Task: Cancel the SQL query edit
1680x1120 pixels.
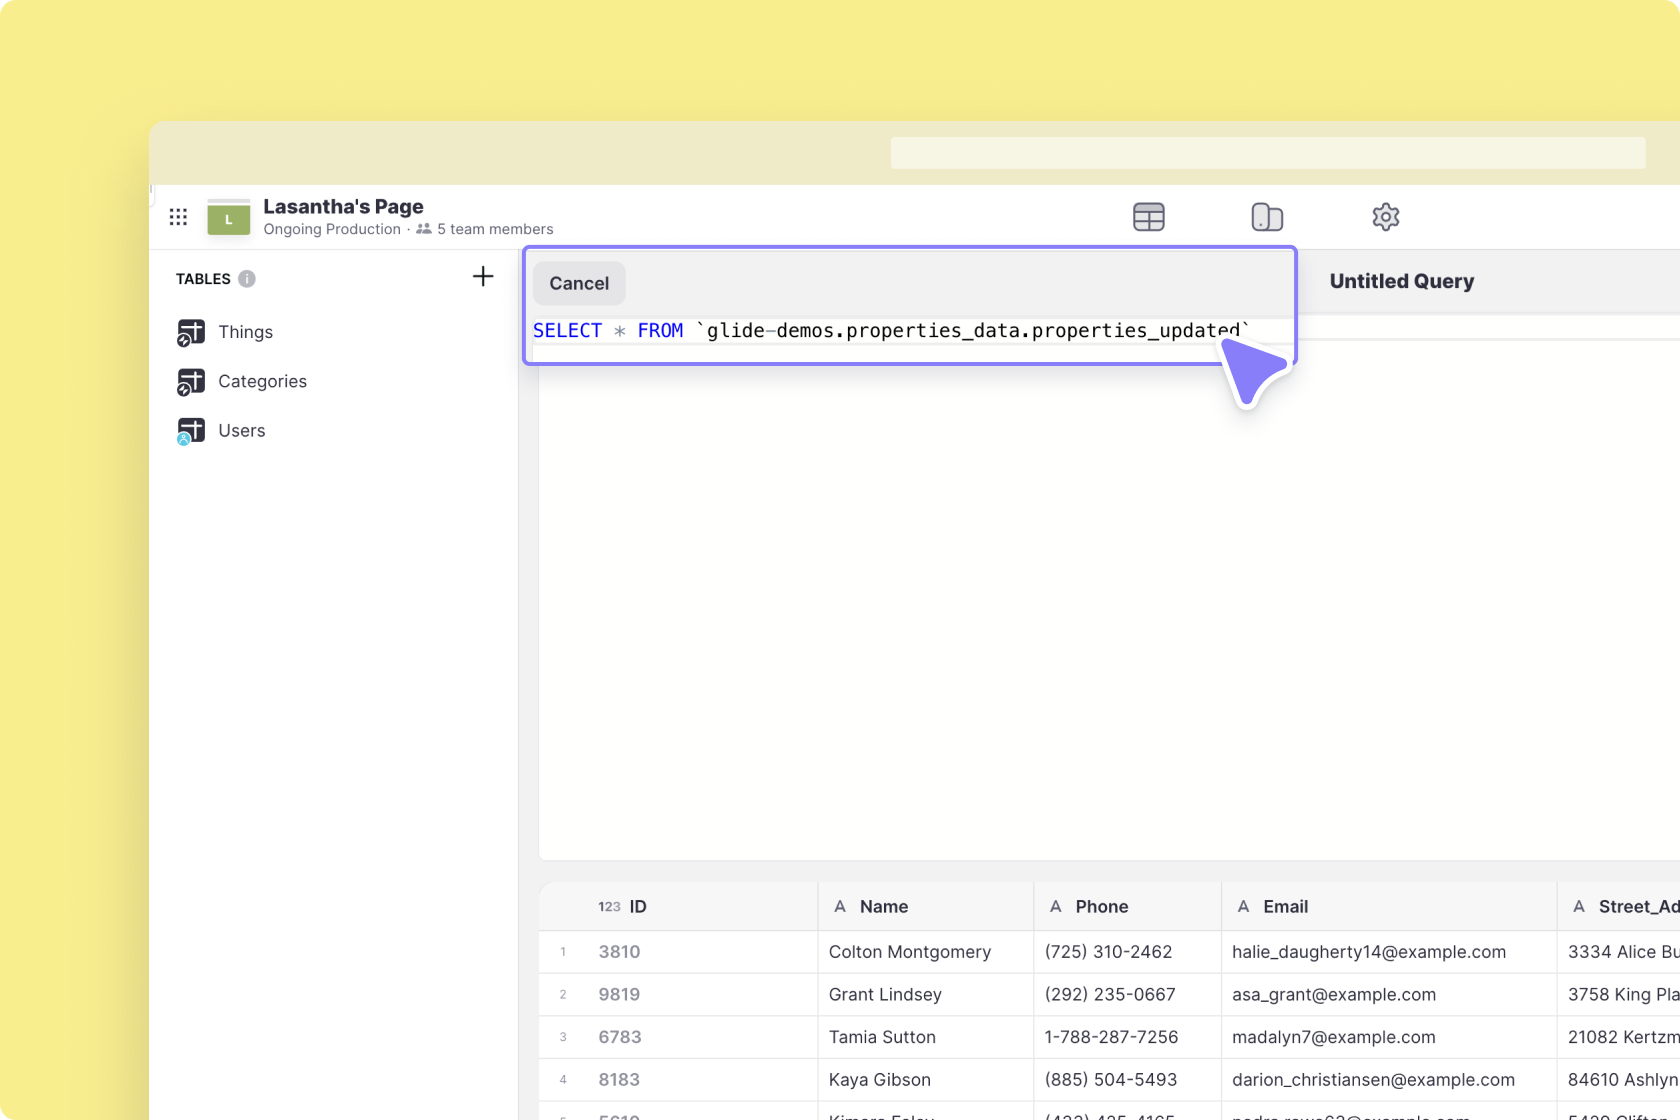Action: click(x=578, y=283)
